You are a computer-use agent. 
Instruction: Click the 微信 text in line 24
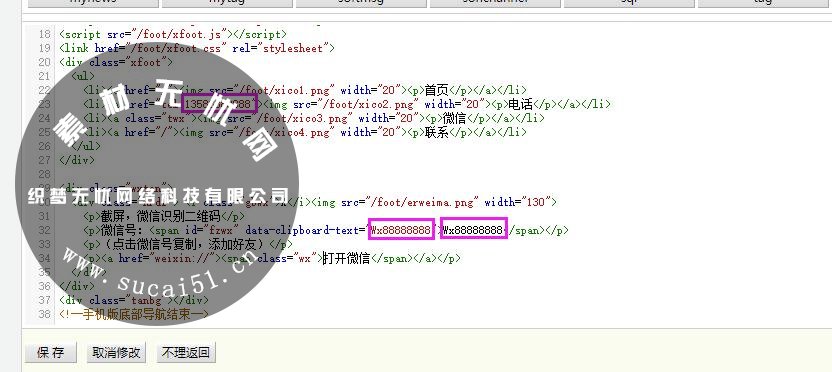[454, 118]
